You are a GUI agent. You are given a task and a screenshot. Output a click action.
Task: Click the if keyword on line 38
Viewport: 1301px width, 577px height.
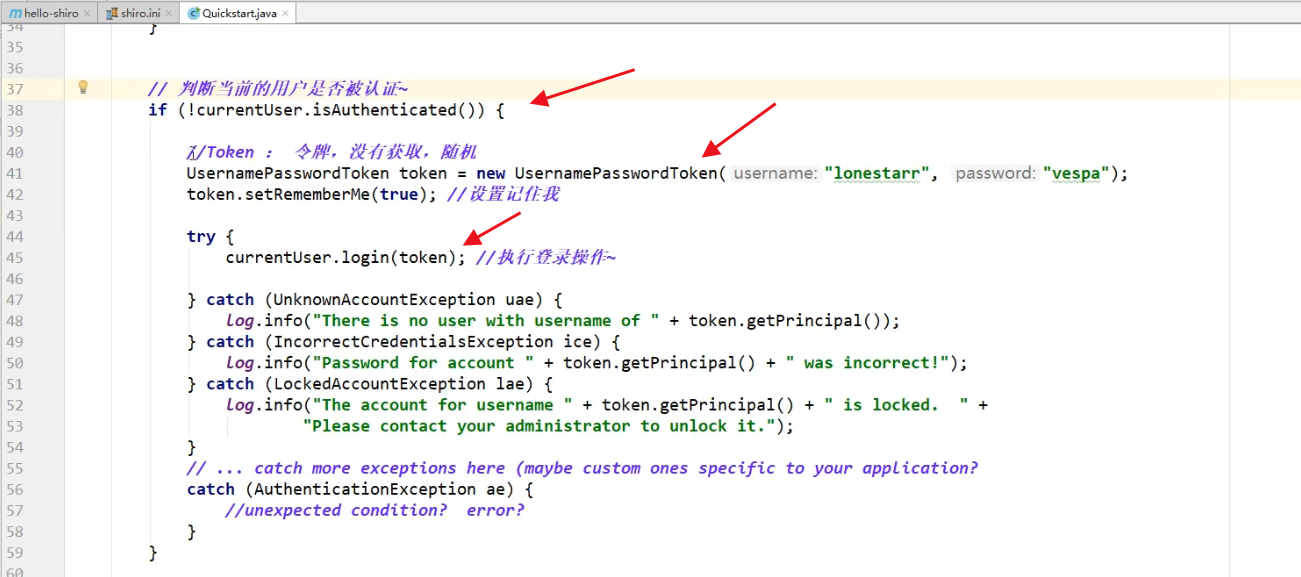coord(158,110)
